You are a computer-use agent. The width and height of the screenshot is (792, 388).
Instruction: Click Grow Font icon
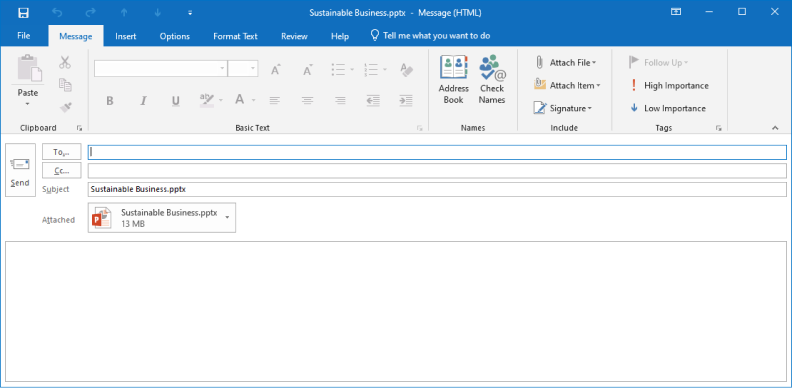coord(276,70)
